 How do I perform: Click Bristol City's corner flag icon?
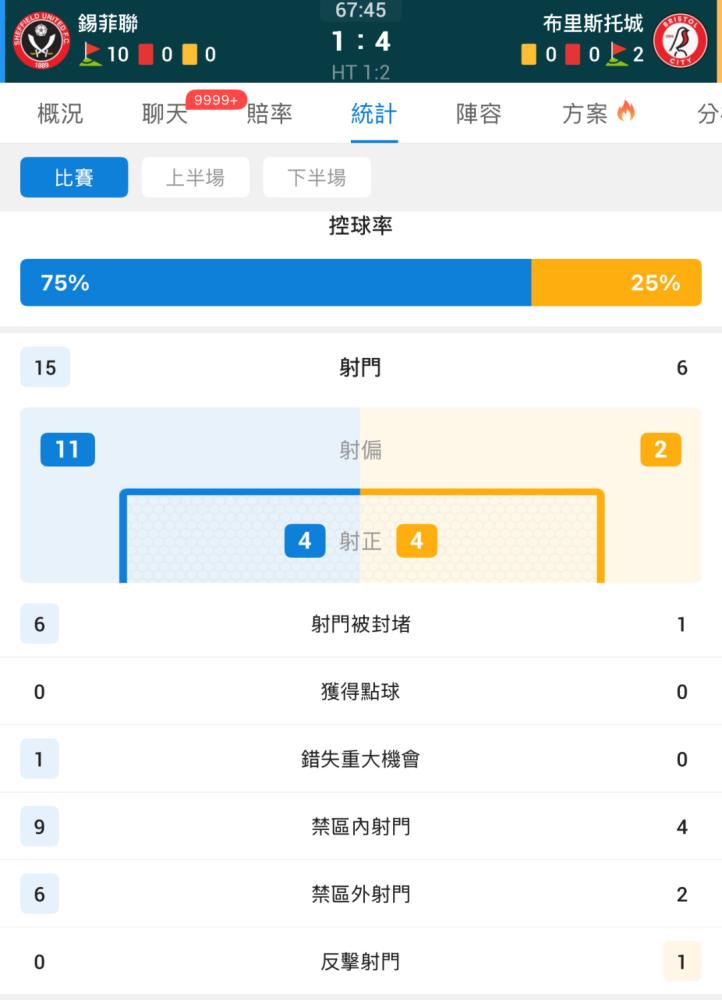tap(617, 54)
